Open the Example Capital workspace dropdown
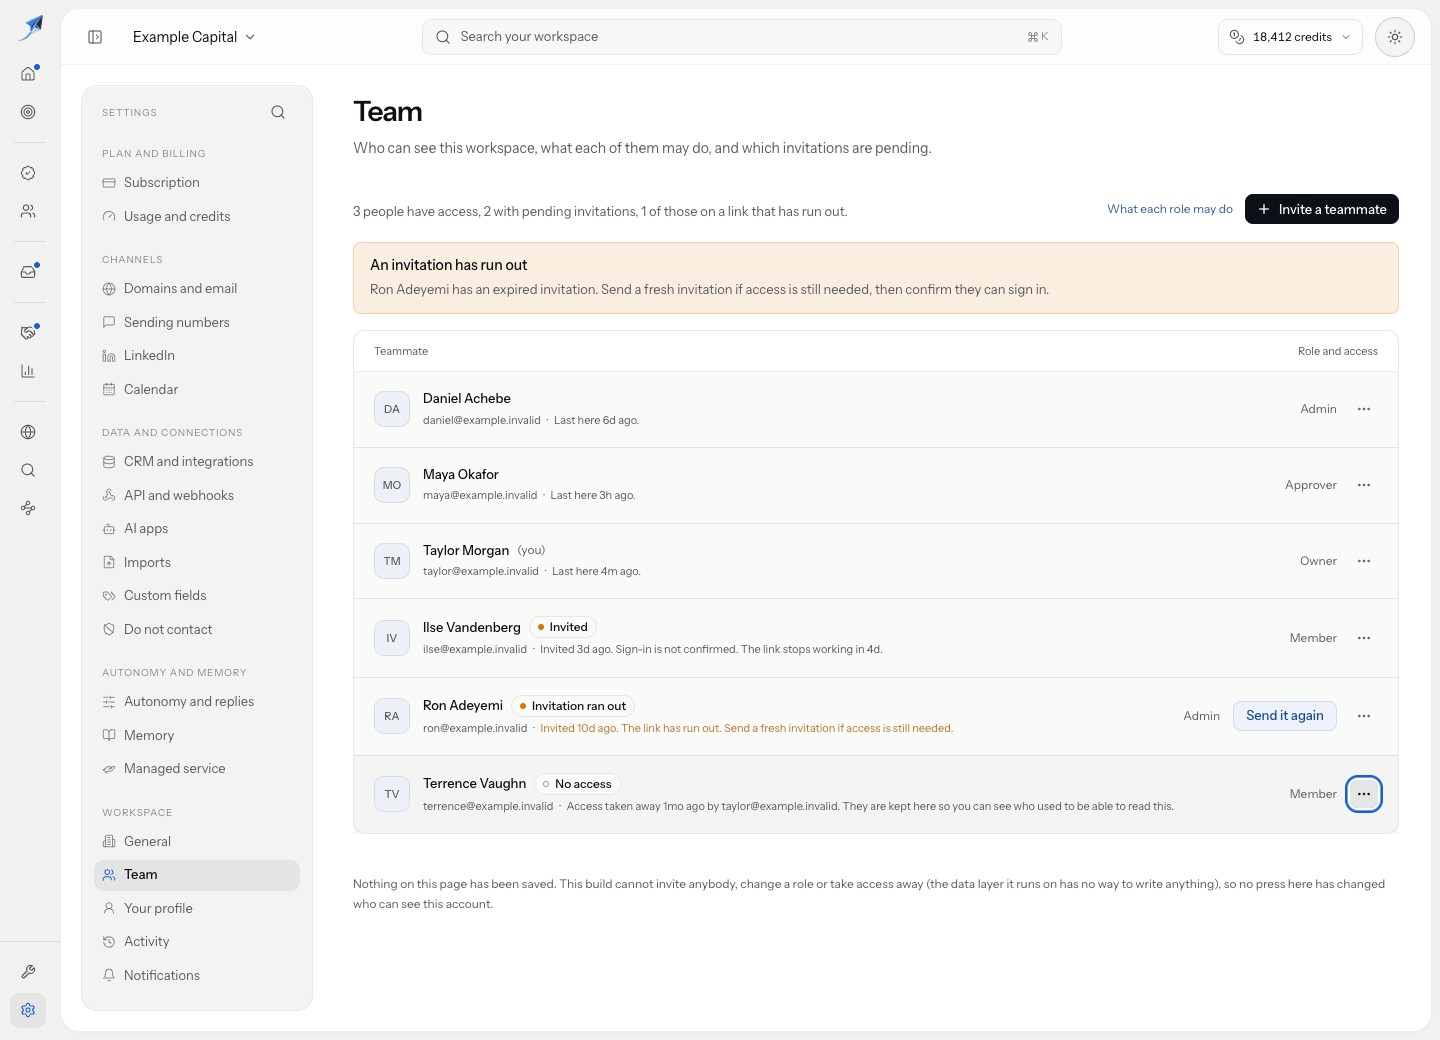This screenshot has height=1040, width=1440. pyautogui.click(x=194, y=37)
